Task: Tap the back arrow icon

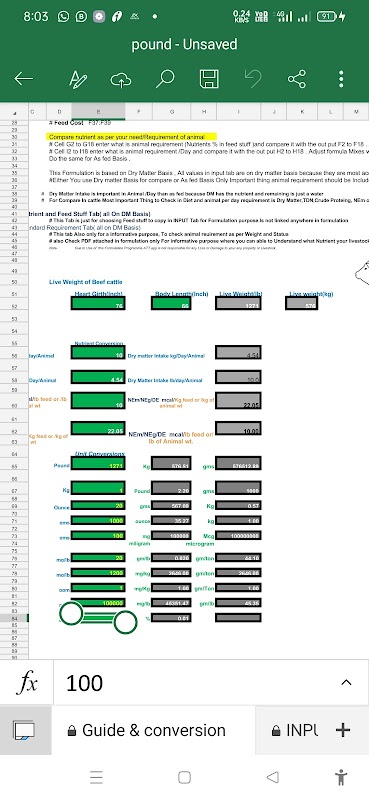Action: coord(23,79)
